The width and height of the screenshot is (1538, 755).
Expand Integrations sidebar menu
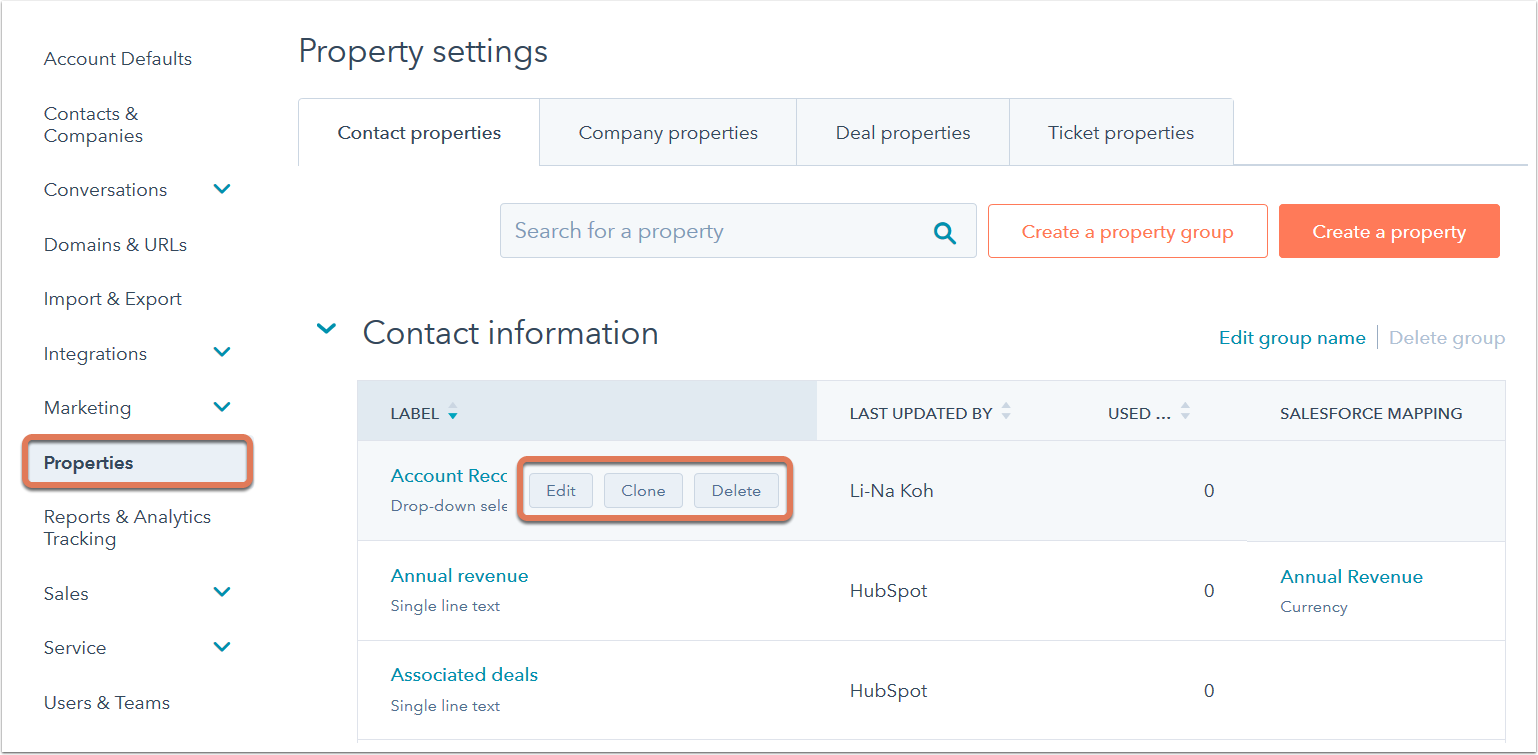[222, 352]
